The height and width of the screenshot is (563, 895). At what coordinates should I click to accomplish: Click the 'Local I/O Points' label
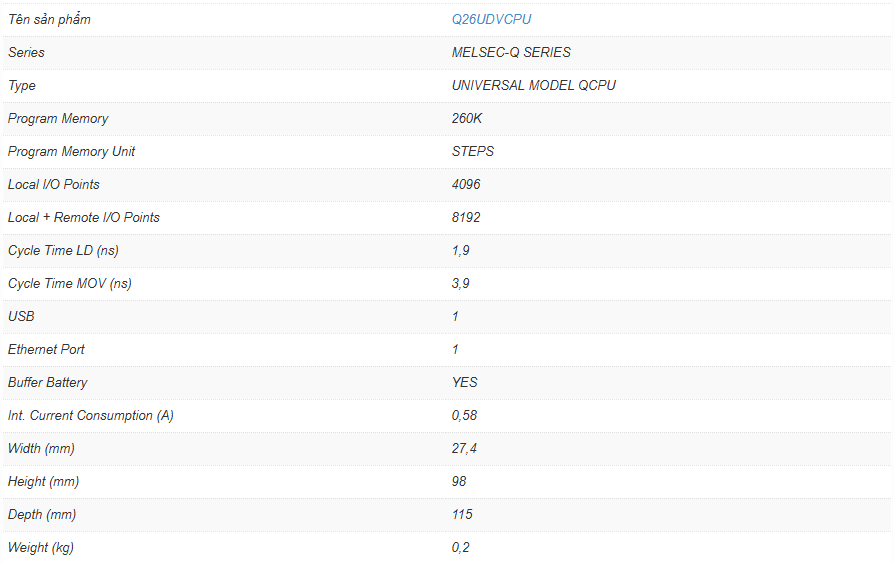tap(54, 184)
